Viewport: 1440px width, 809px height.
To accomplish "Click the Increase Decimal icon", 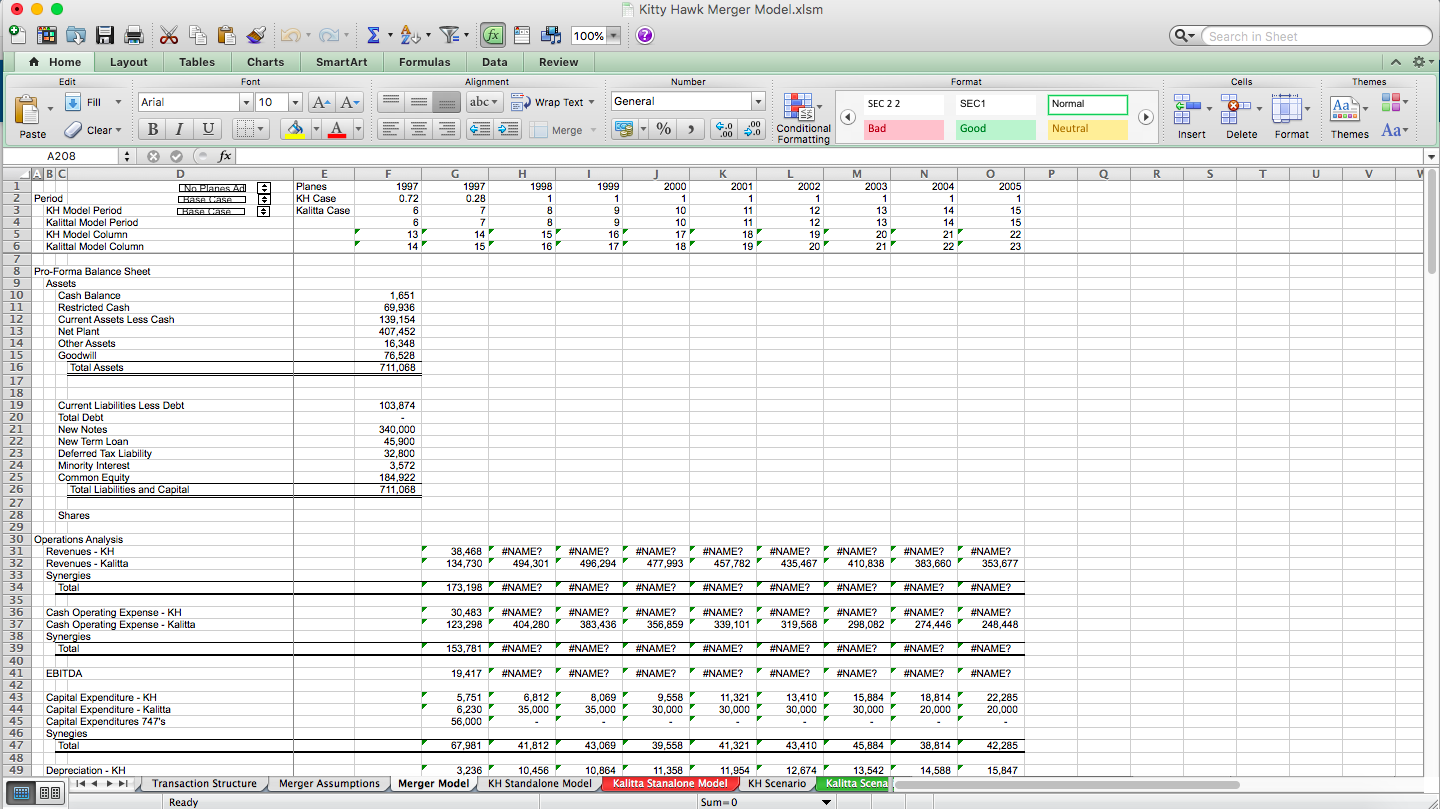I will [722, 129].
